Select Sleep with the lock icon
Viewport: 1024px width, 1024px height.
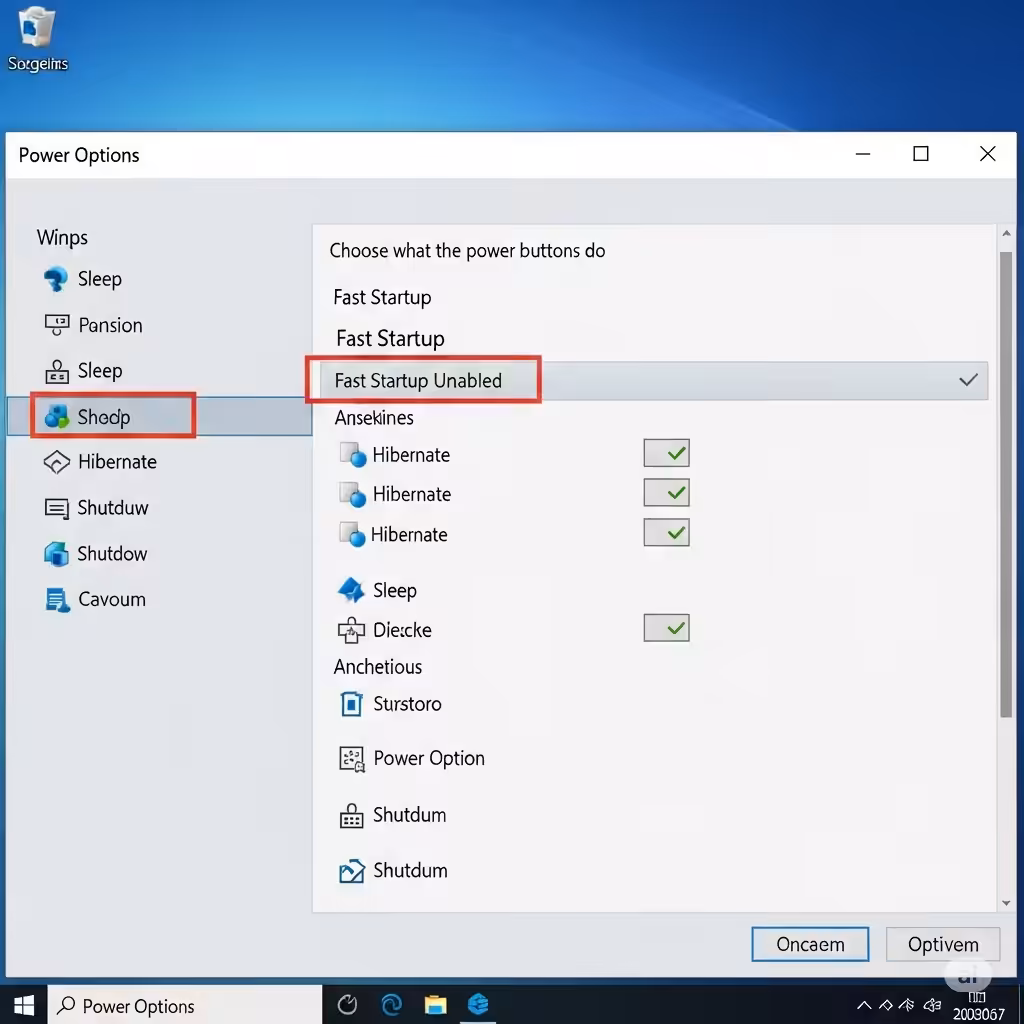83,370
